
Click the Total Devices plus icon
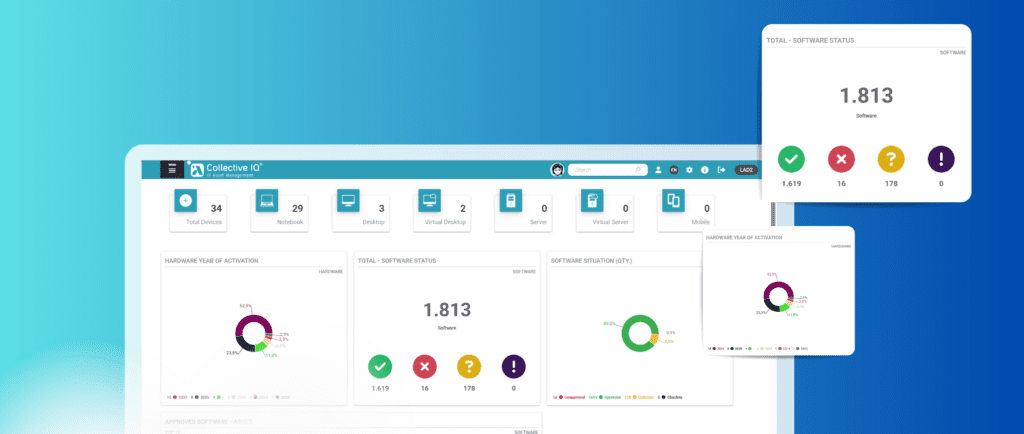185,200
